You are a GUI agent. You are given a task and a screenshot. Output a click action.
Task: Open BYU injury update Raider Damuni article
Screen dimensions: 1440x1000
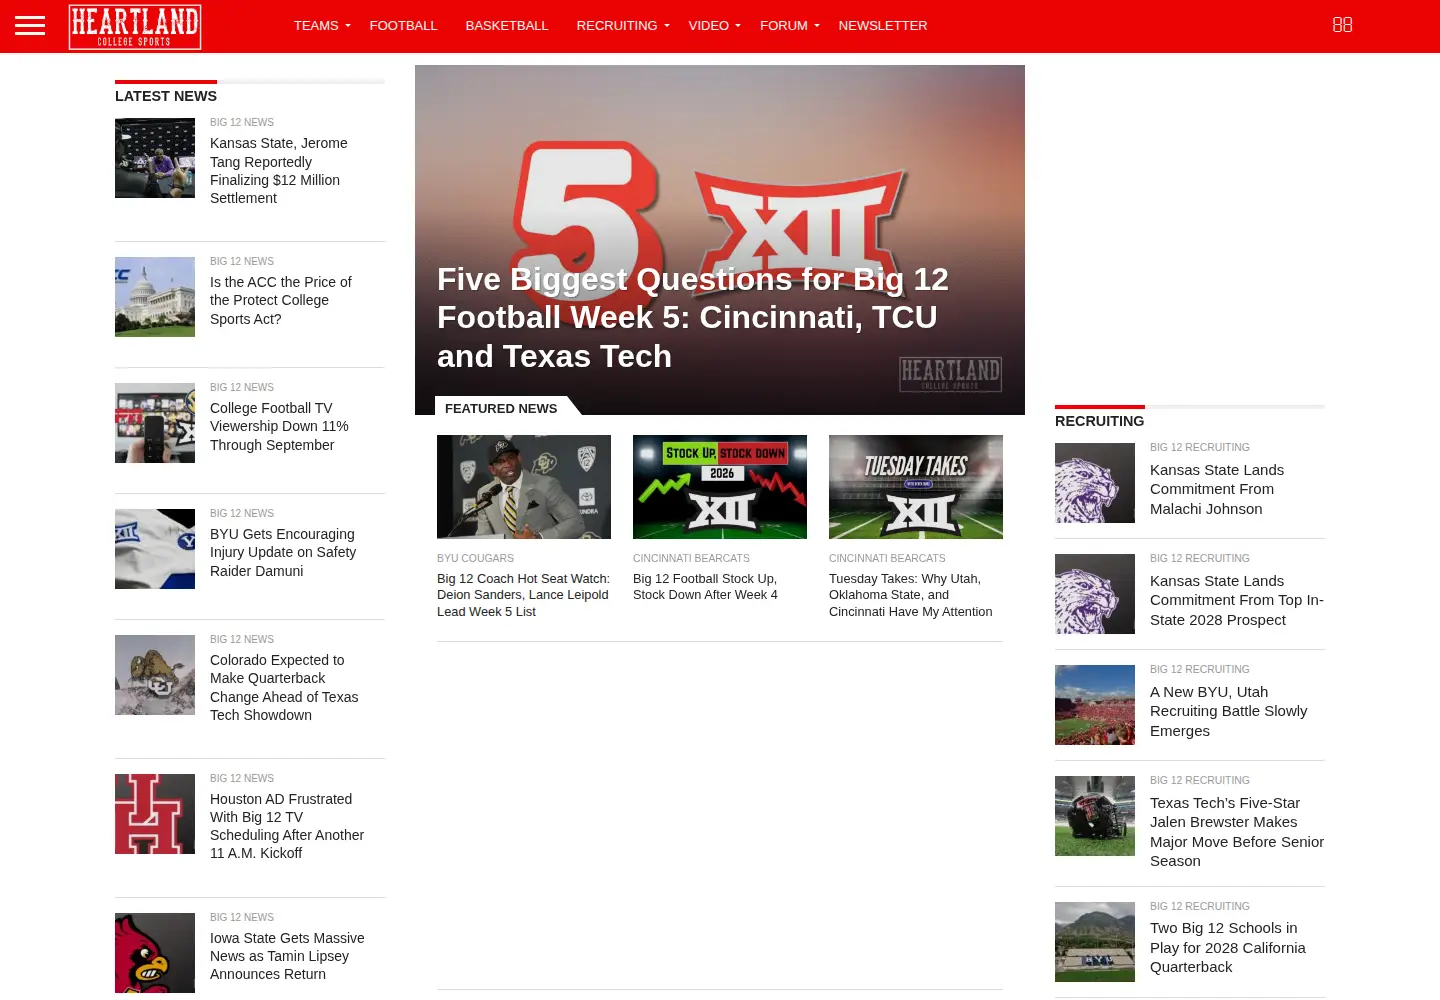[x=283, y=552]
